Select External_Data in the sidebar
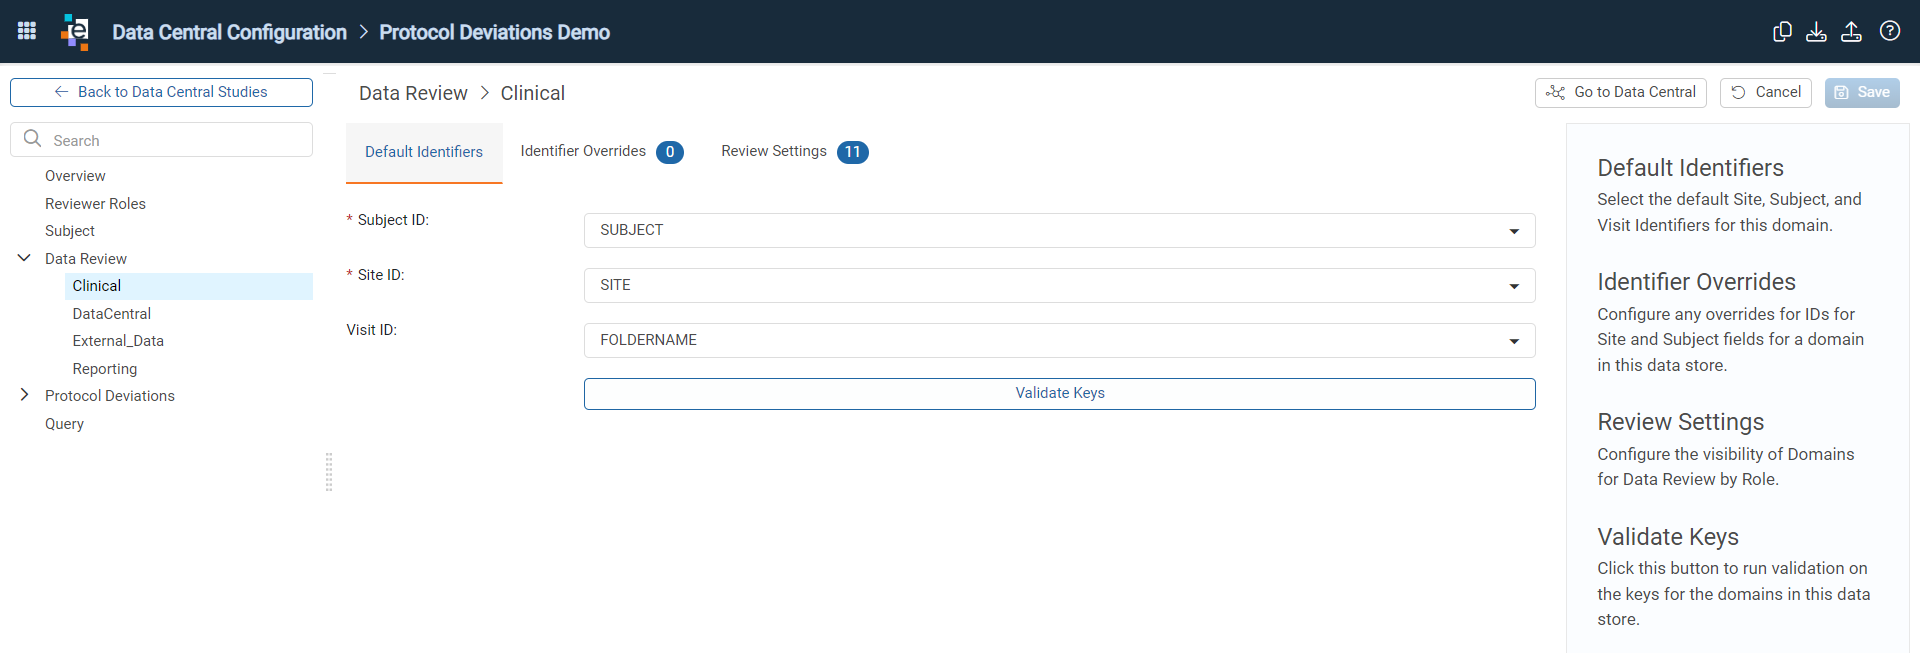Image resolution: width=1920 pixels, height=653 pixels. pos(118,341)
